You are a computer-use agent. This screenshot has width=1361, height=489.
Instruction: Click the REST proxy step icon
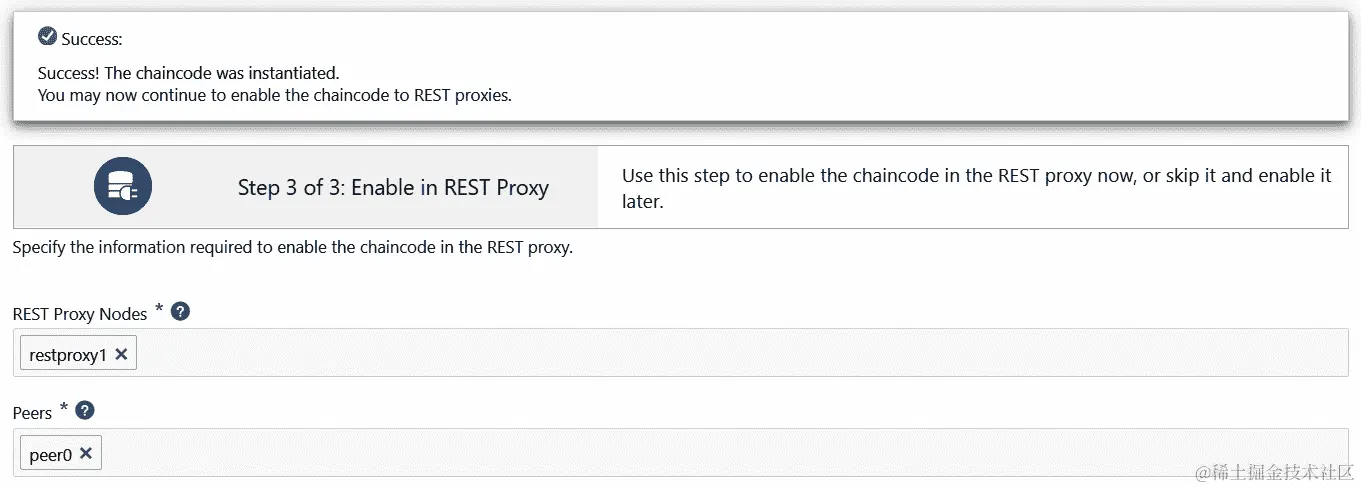point(122,187)
